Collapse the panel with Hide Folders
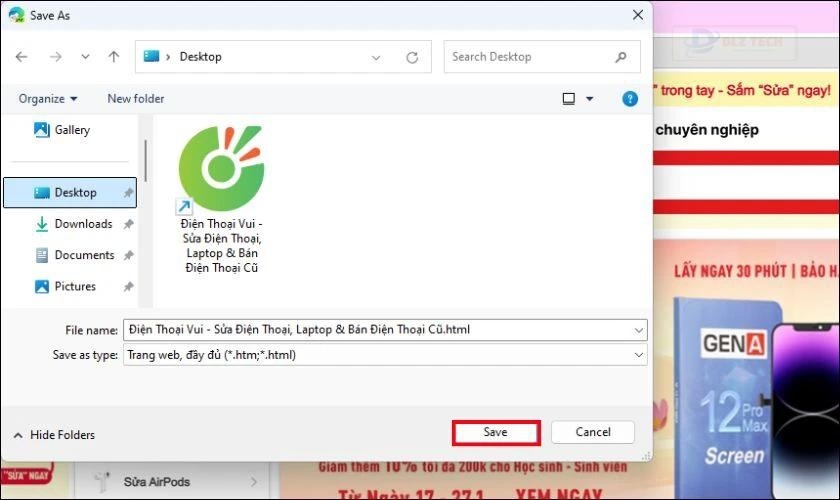The width and height of the screenshot is (840, 500). [54, 435]
